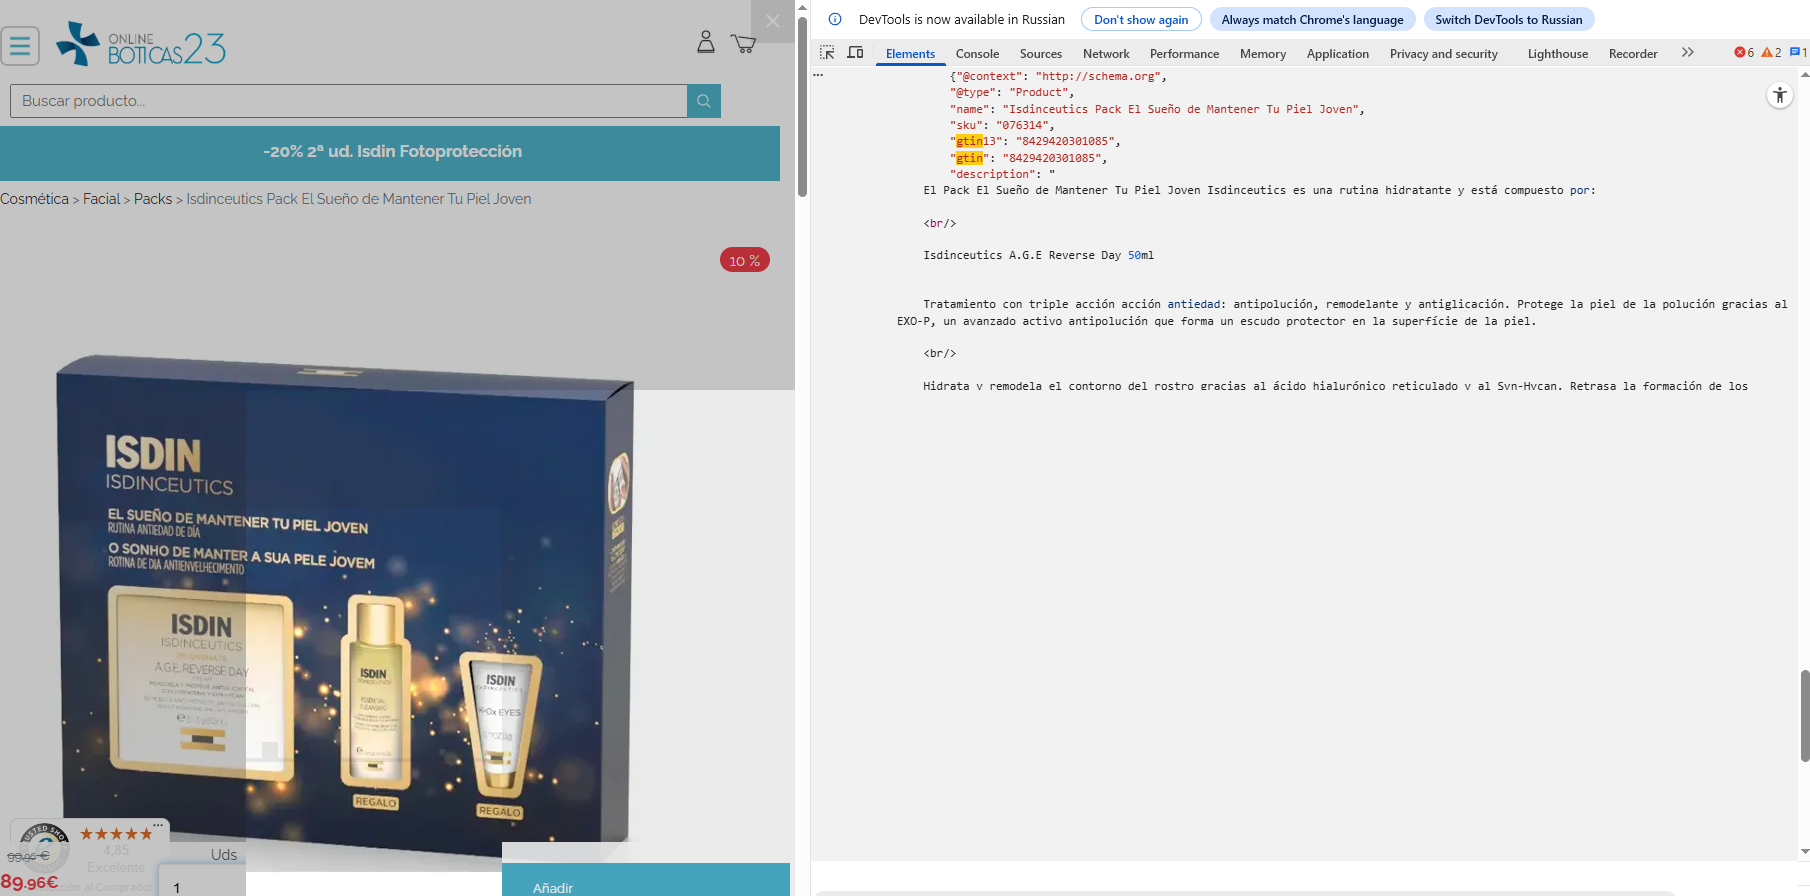Click the Elements panel vertical scrollbar thumb
The height and width of the screenshot is (896, 1810).
click(1804, 716)
